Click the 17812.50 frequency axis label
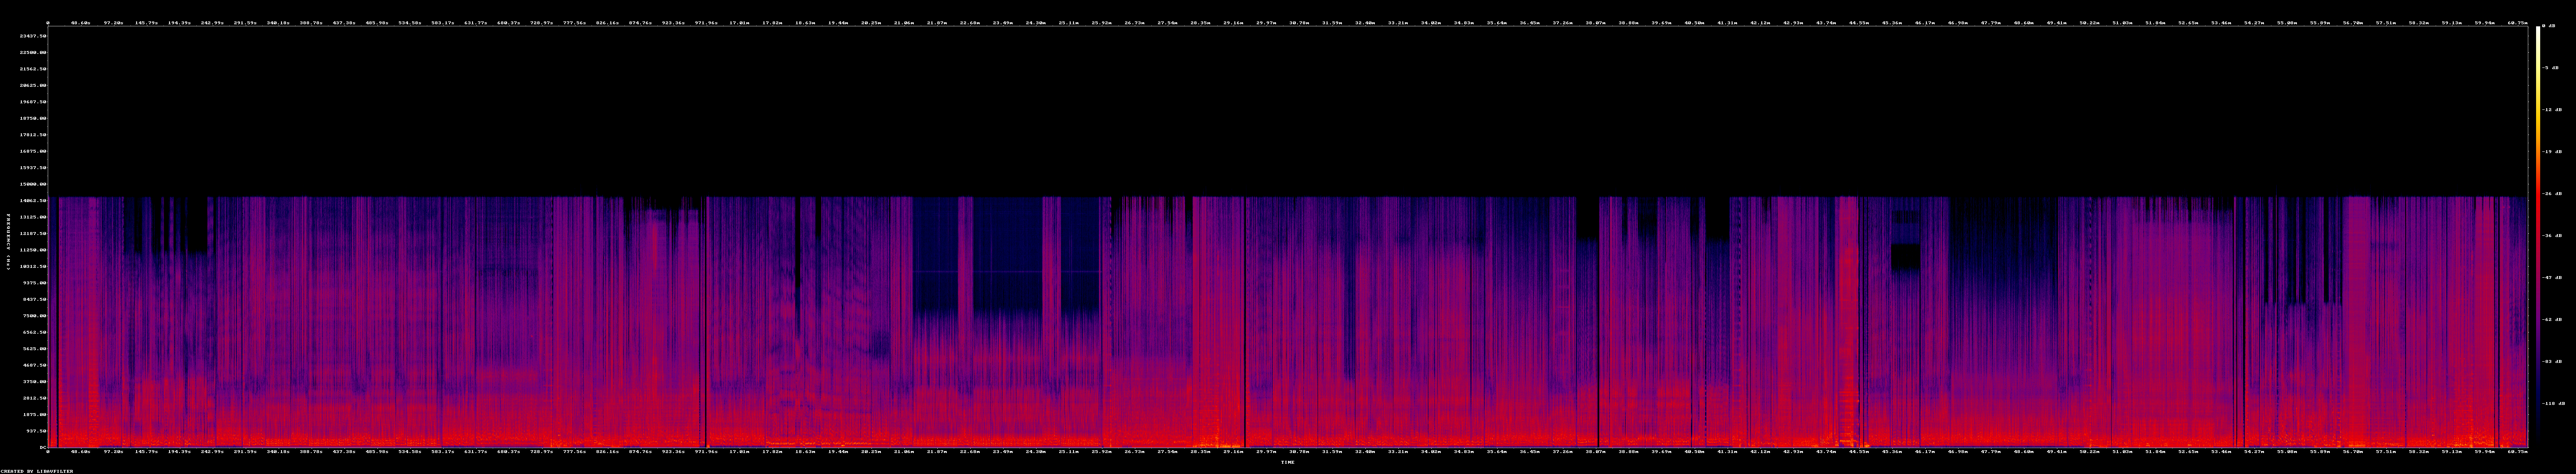 point(33,134)
